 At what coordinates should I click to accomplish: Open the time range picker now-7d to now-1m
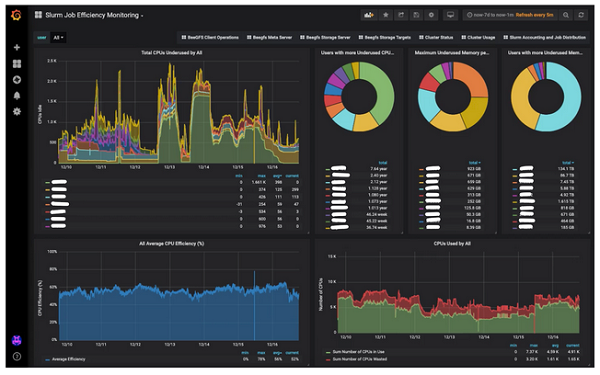pos(491,15)
